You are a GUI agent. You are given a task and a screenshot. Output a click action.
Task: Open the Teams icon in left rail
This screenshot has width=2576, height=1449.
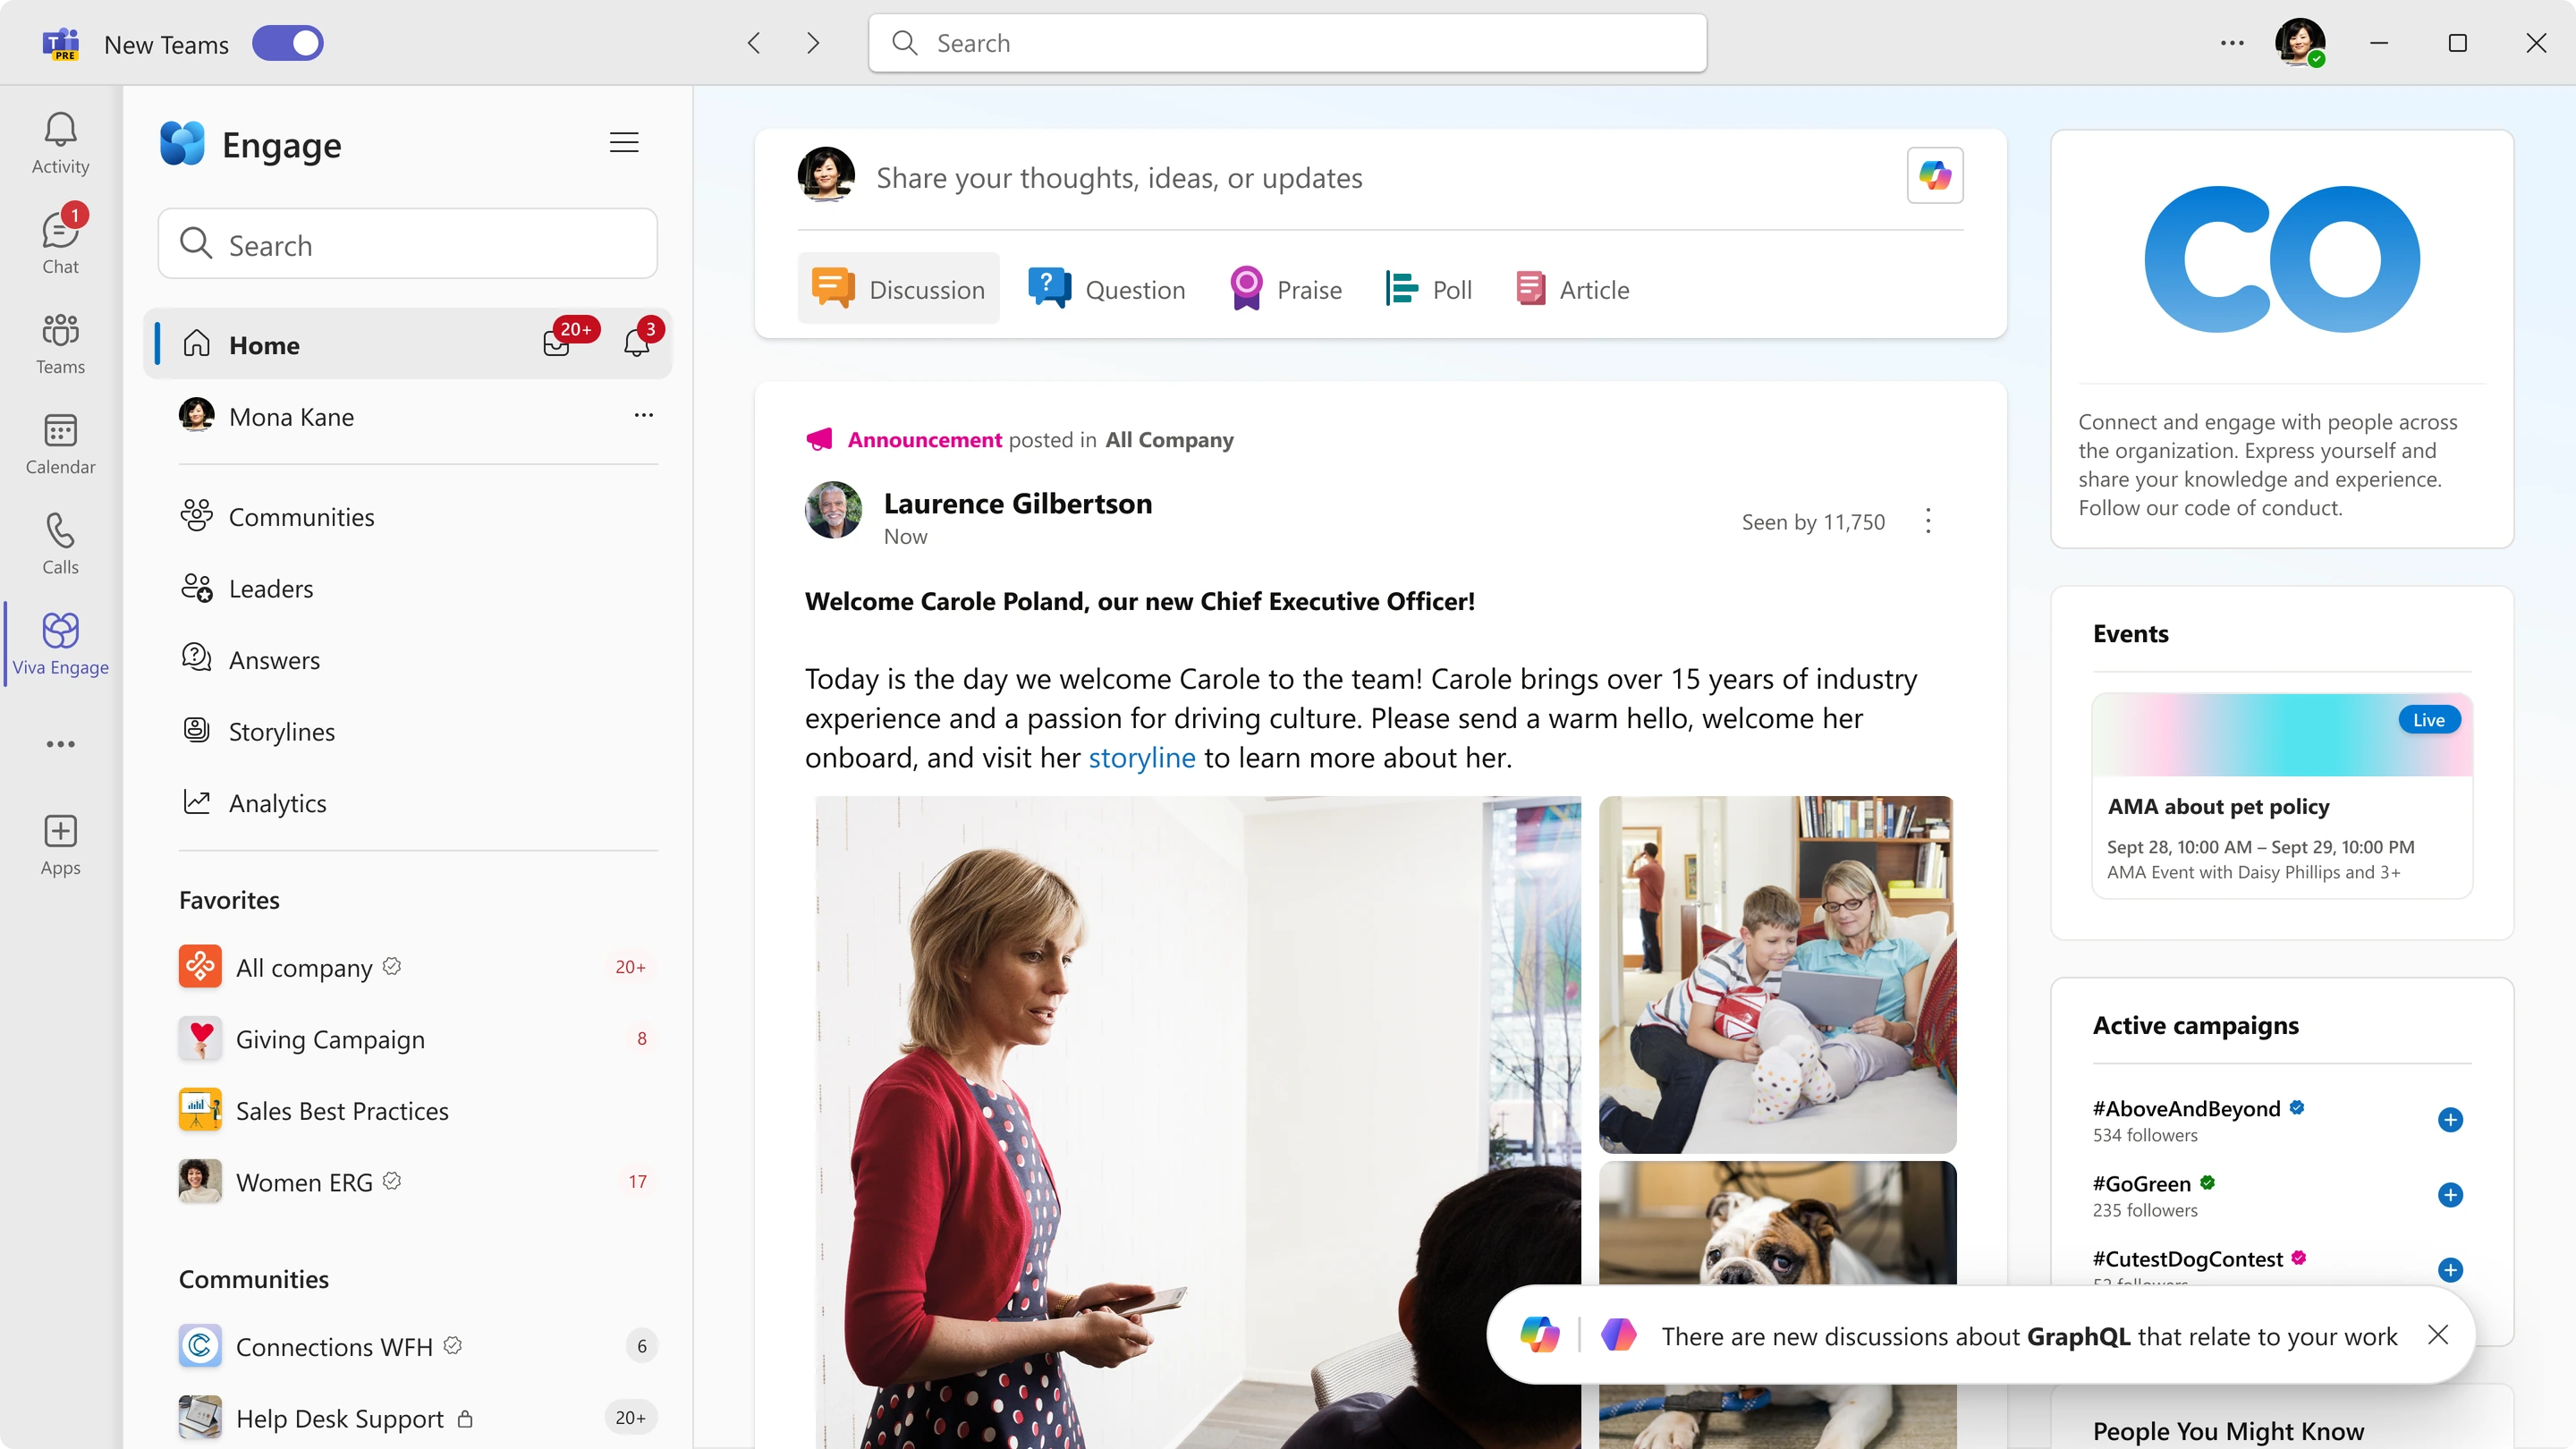coord(60,343)
